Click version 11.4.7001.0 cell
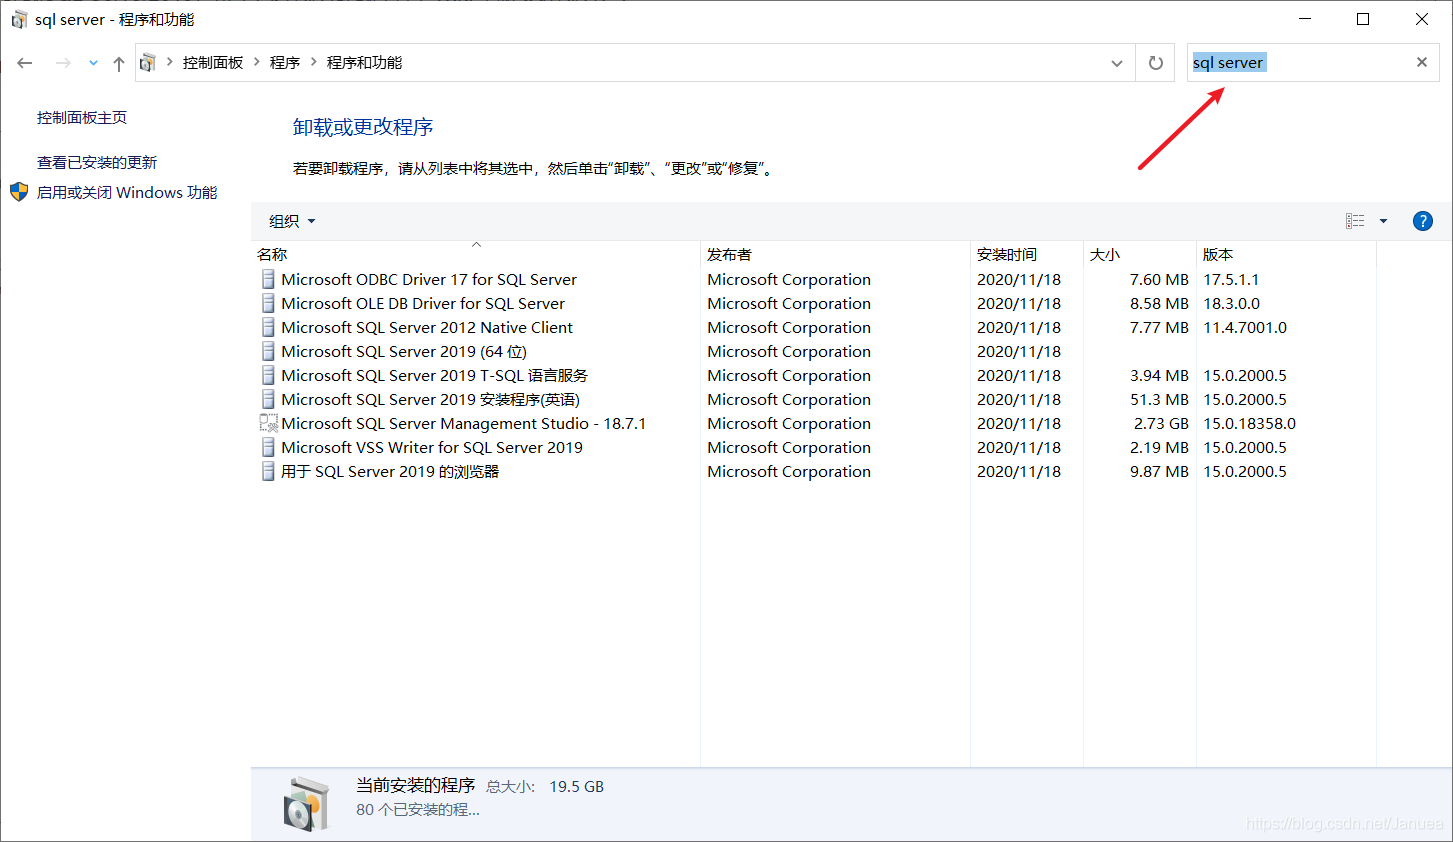Image resolution: width=1453 pixels, height=842 pixels. click(1245, 328)
